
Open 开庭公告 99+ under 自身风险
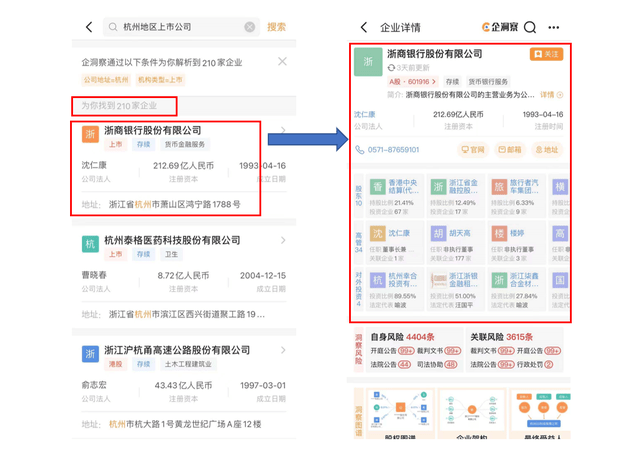point(392,351)
